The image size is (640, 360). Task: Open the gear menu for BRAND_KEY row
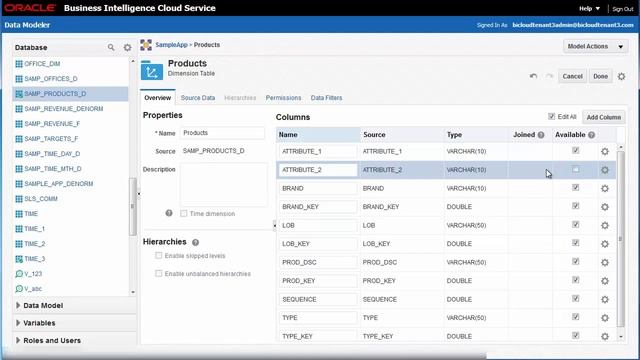(x=605, y=207)
